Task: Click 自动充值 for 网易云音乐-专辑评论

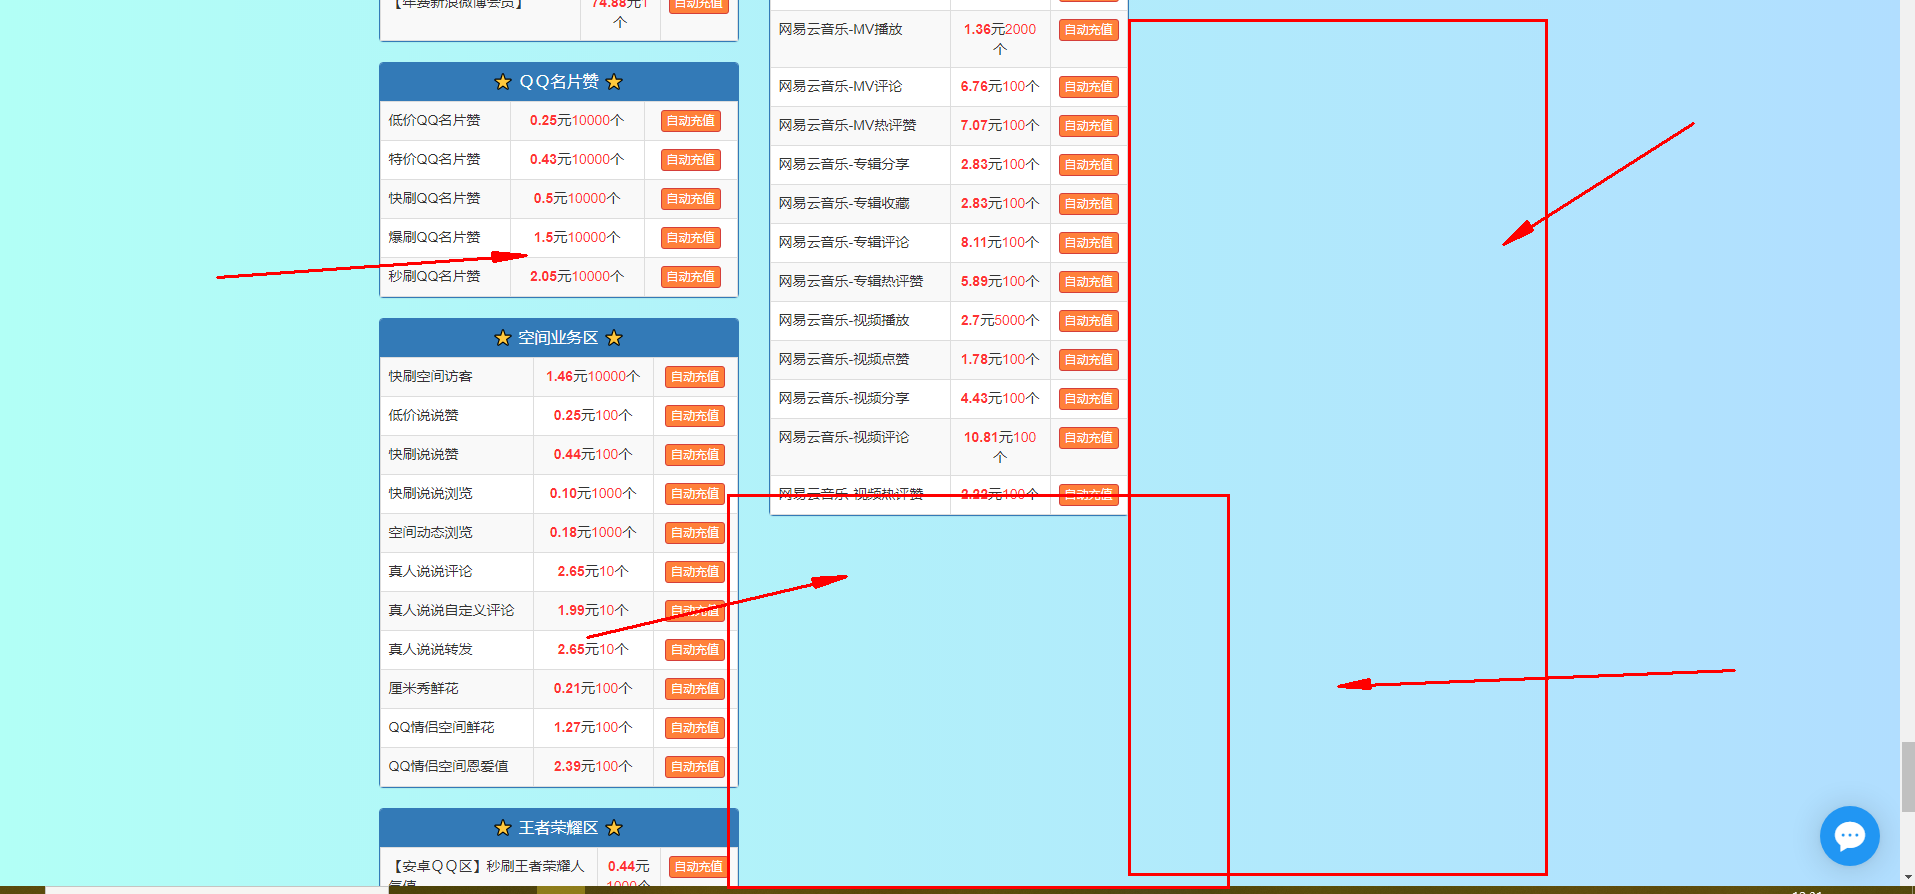Action: tap(1089, 243)
